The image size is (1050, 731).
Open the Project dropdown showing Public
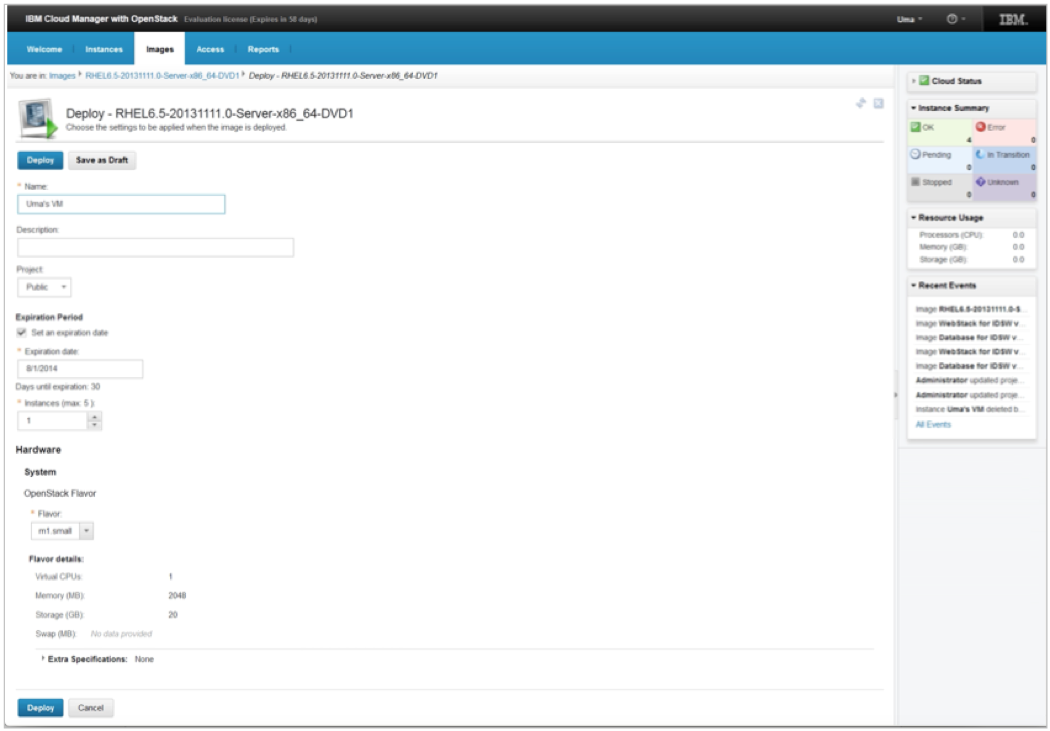click(45, 287)
